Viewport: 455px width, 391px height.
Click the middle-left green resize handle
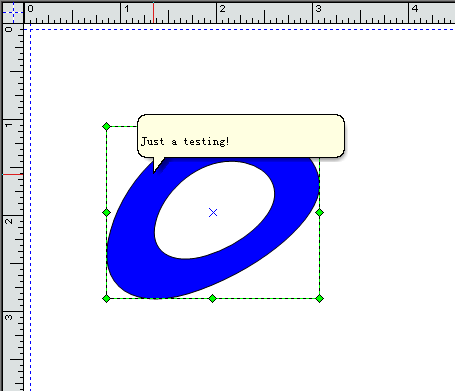point(106,212)
